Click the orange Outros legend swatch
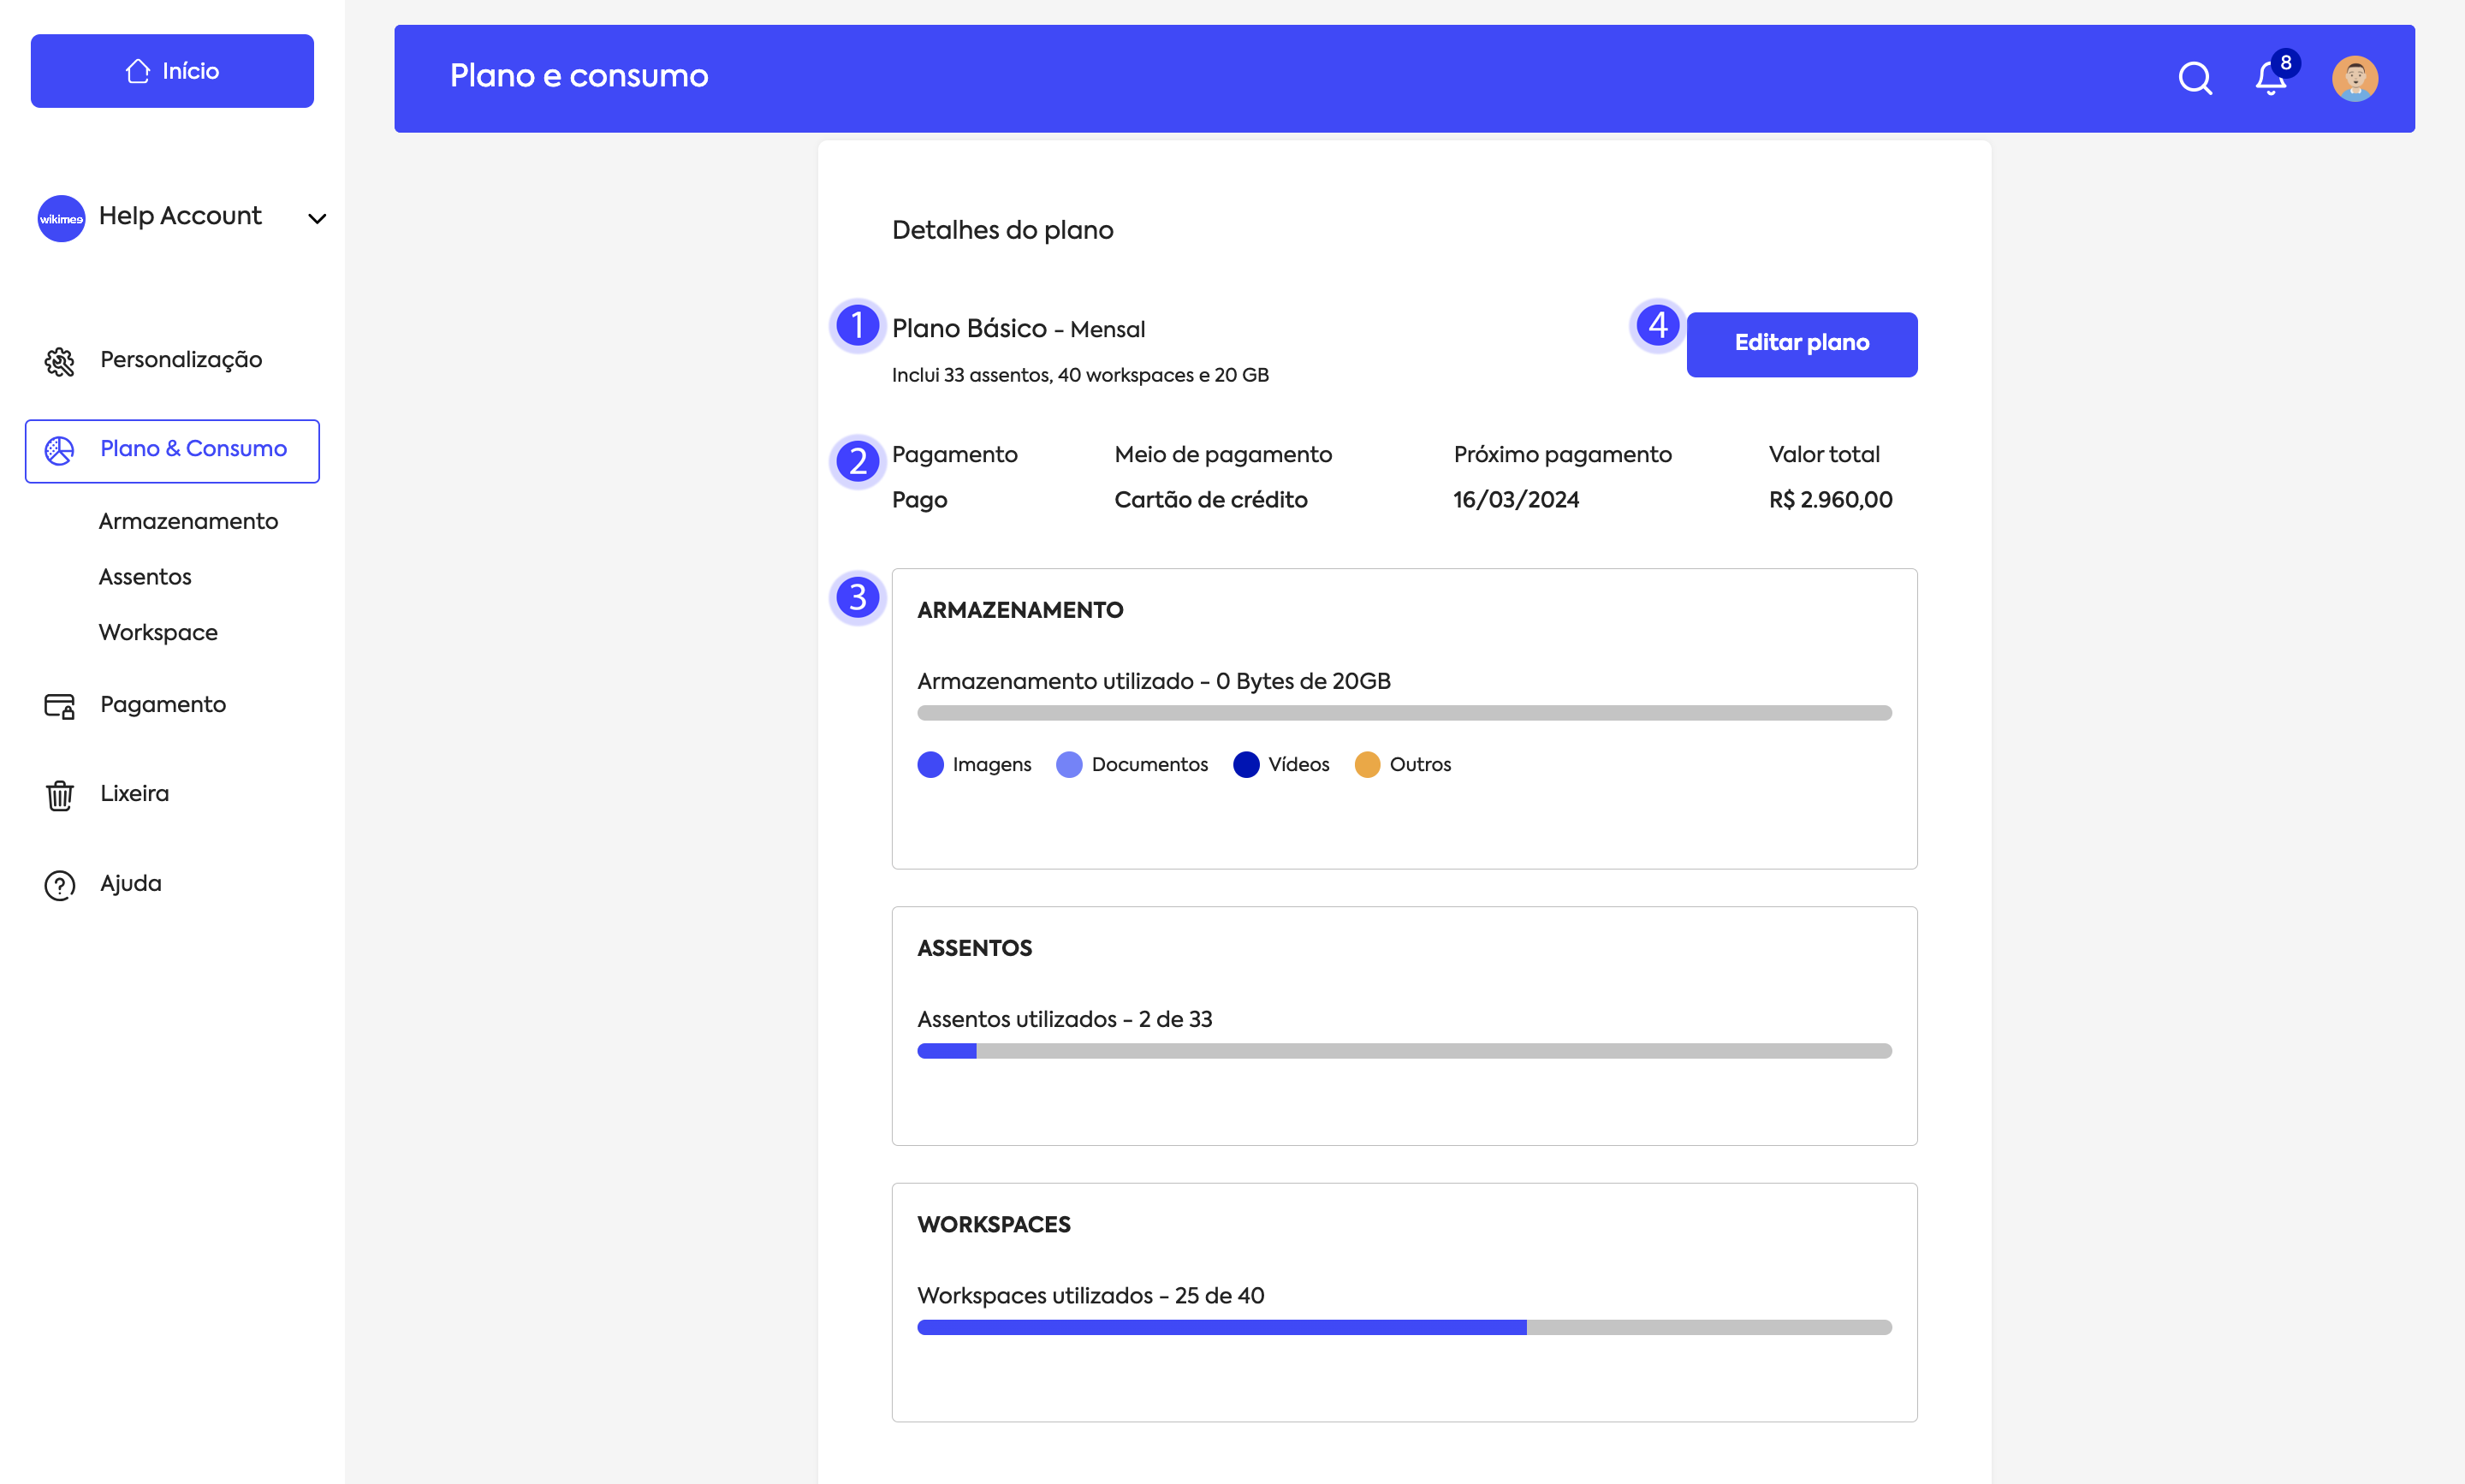The image size is (2465, 1484). (x=1367, y=764)
